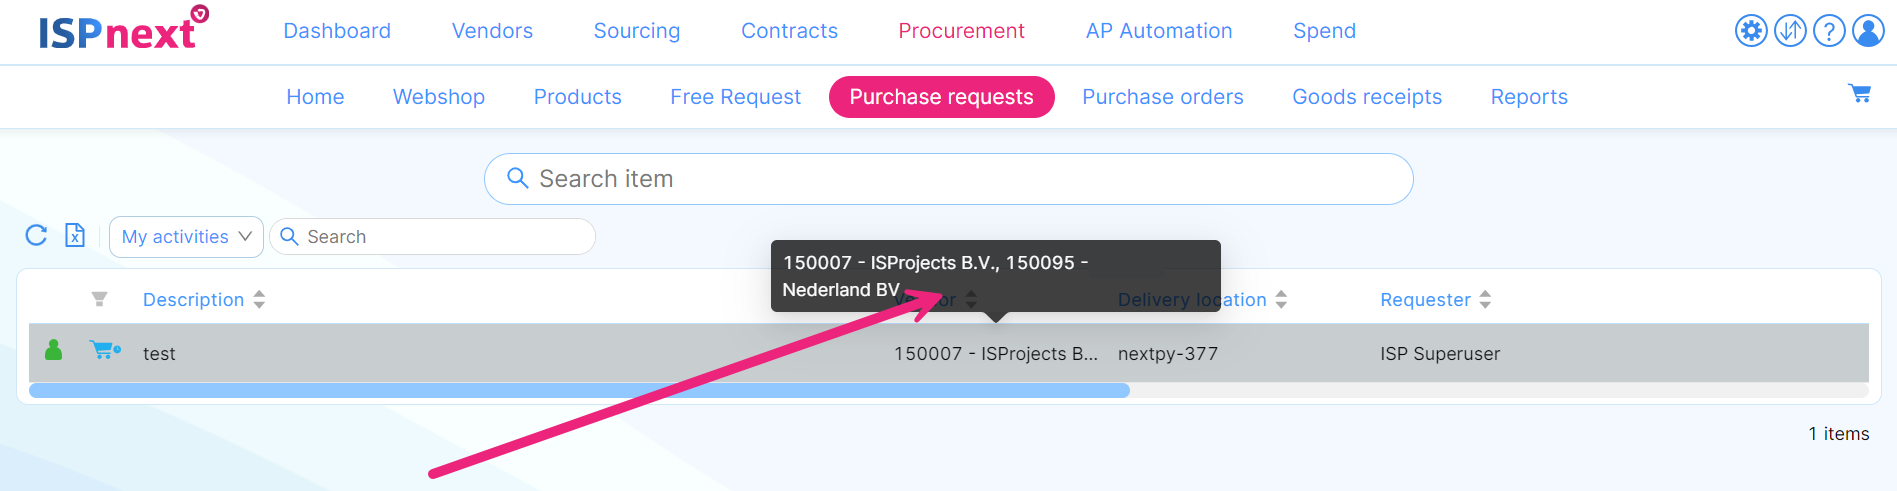Go to Goods receipts page
Screen dimensions: 1897x491
(x=1367, y=97)
